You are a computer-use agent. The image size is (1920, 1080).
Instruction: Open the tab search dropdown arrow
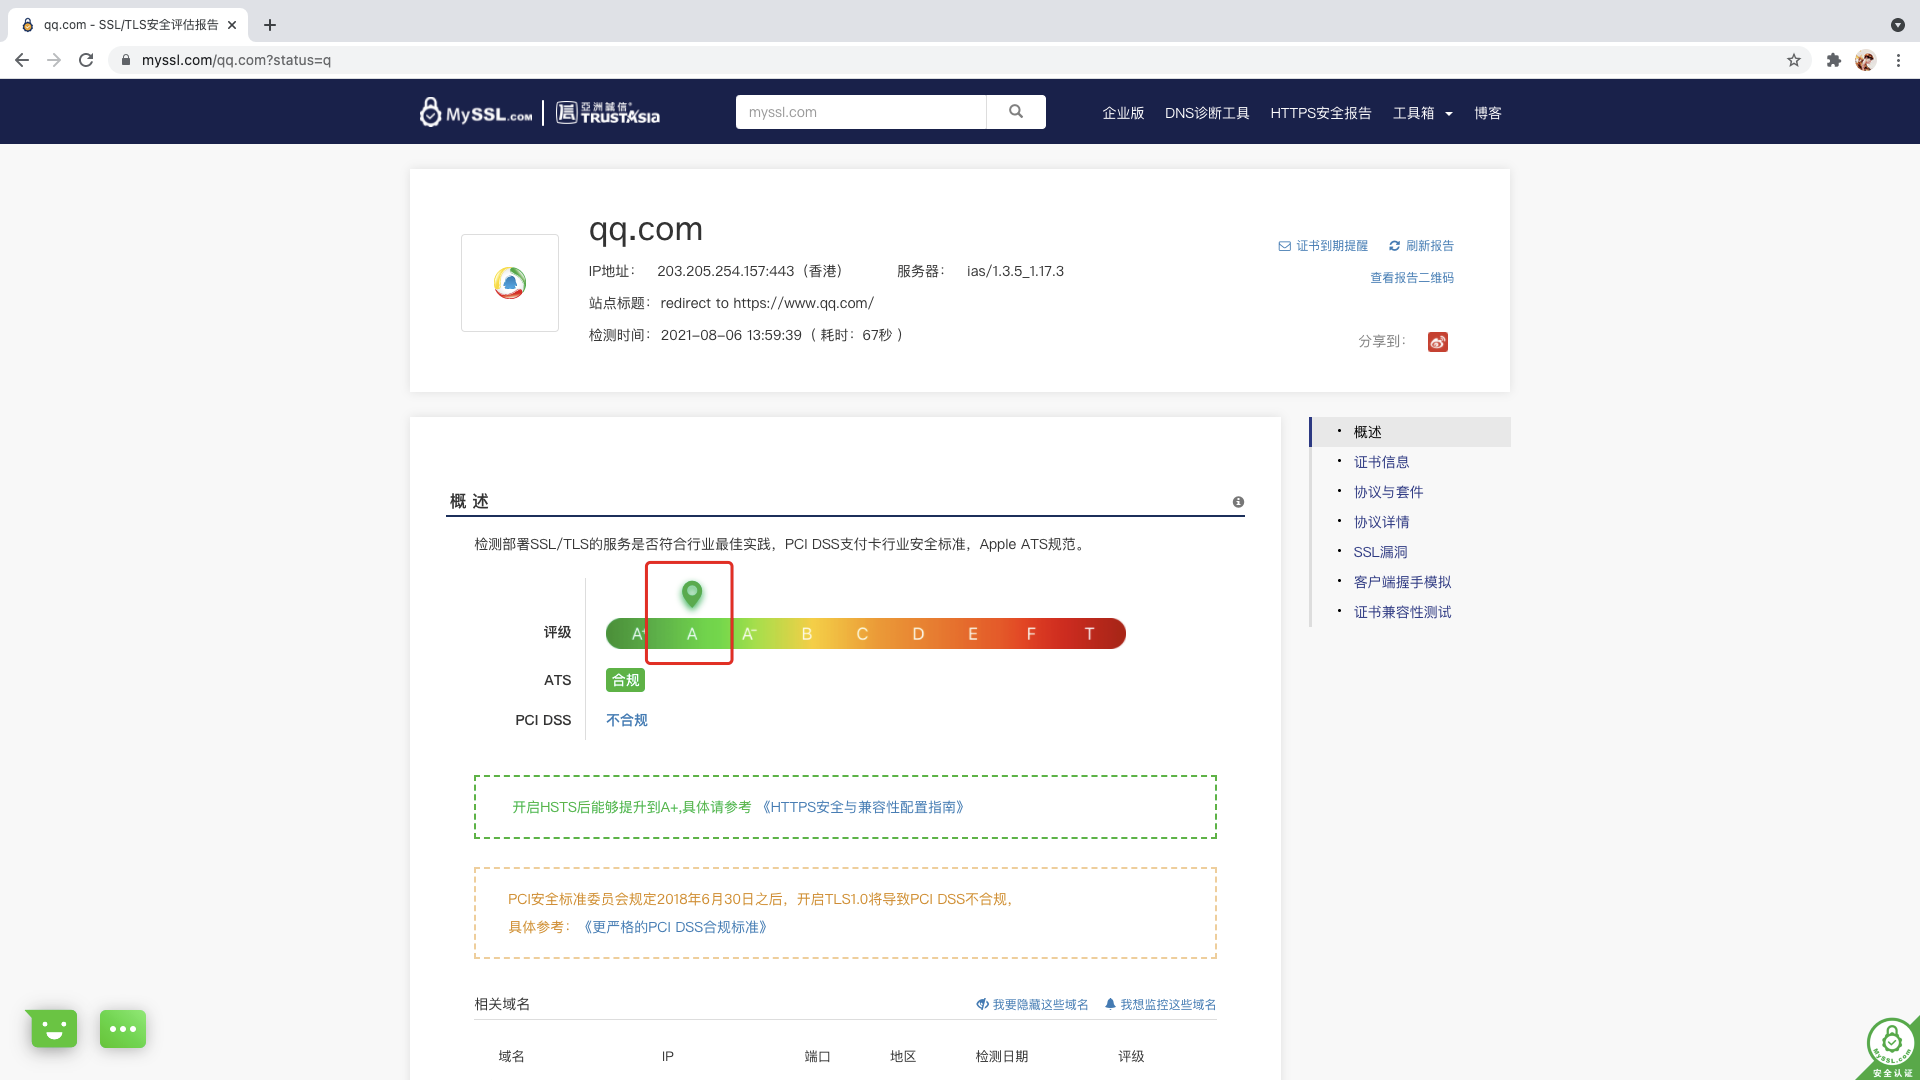pyautogui.click(x=1897, y=25)
